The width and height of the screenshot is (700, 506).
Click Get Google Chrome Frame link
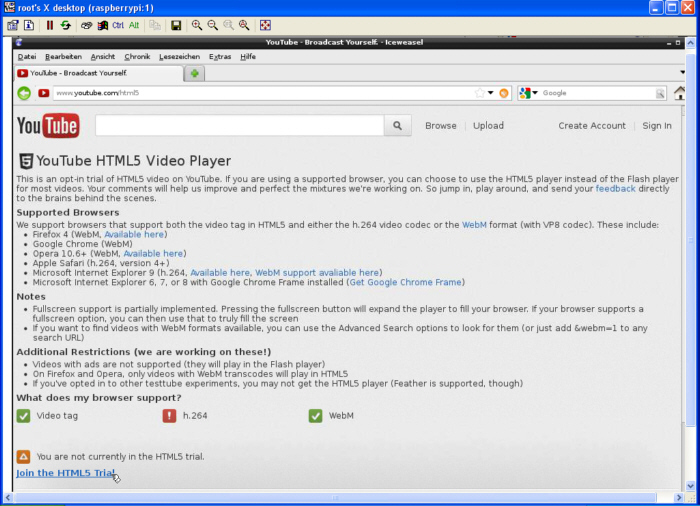coord(405,282)
